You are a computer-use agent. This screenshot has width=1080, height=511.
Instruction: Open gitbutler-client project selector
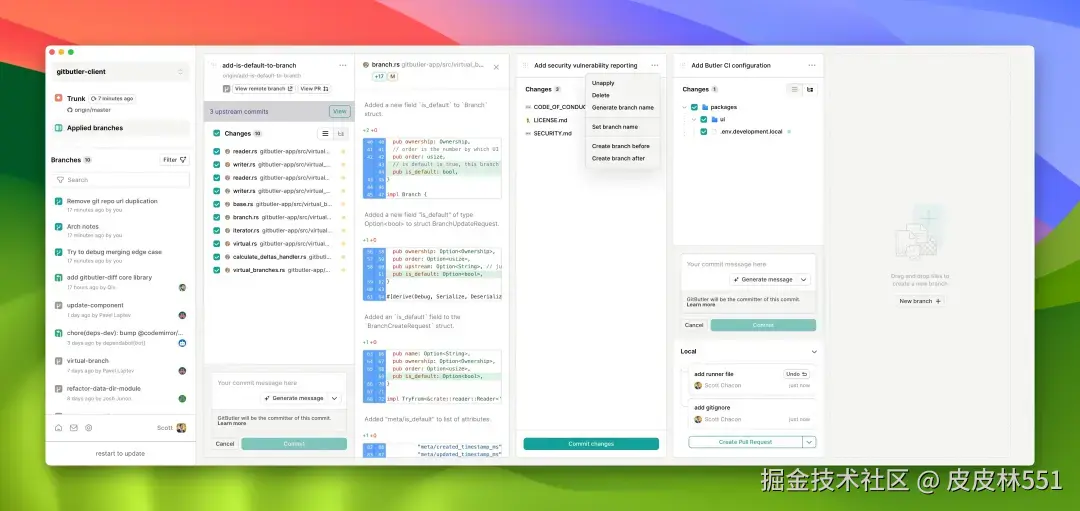click(121, 72)
